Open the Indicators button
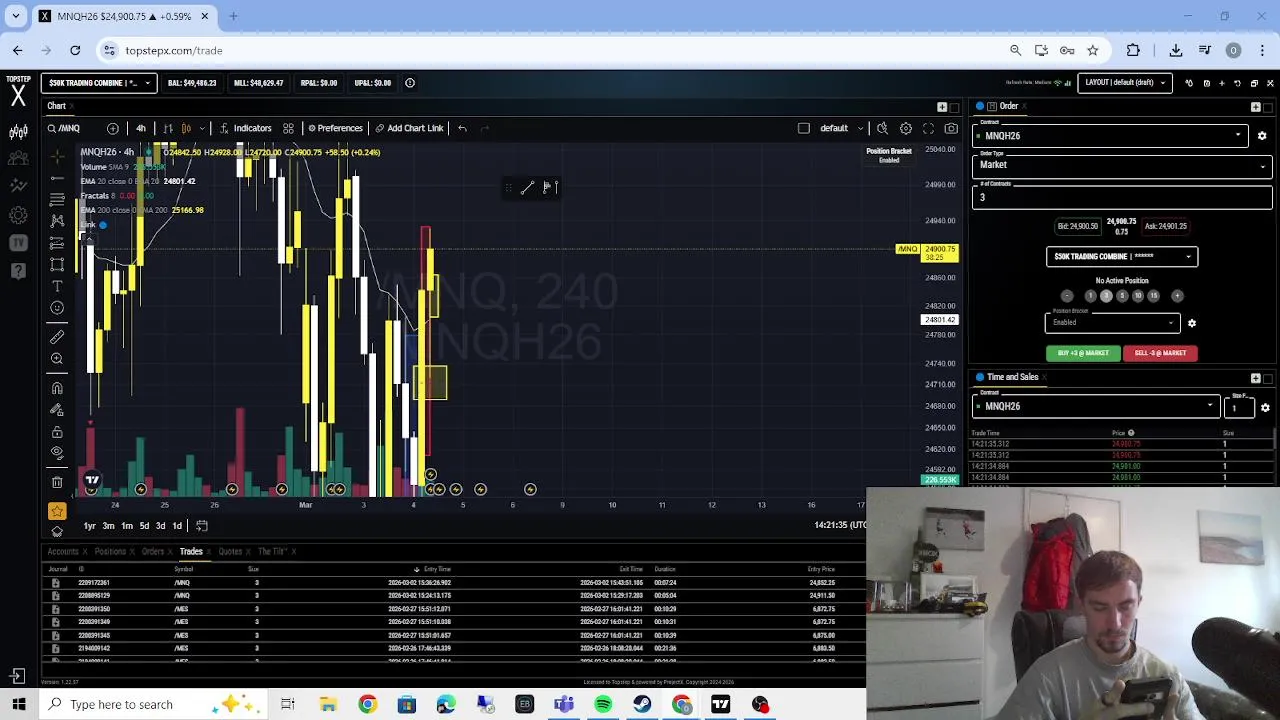 tap(246, 128)
